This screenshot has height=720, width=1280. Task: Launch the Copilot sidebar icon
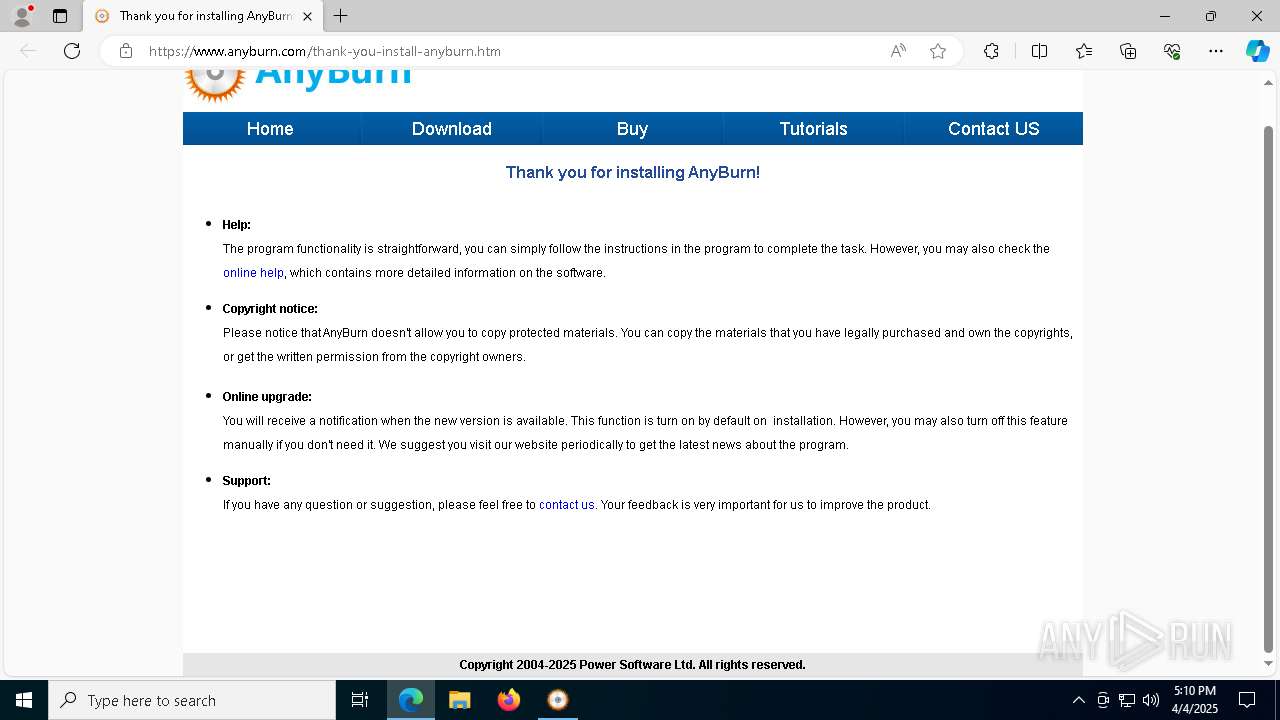pos(1257,51)
